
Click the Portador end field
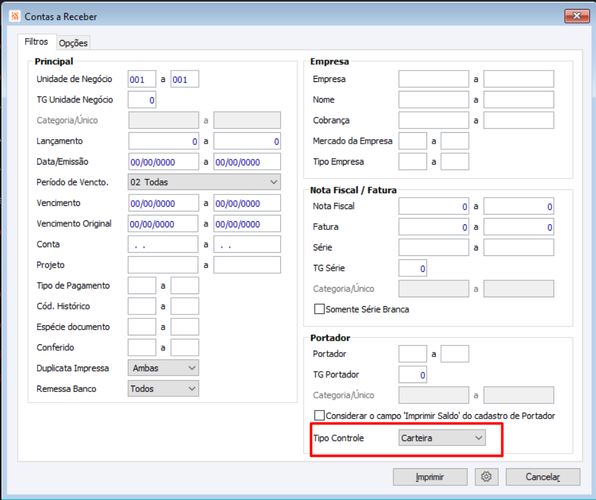[x=455, y=354]
